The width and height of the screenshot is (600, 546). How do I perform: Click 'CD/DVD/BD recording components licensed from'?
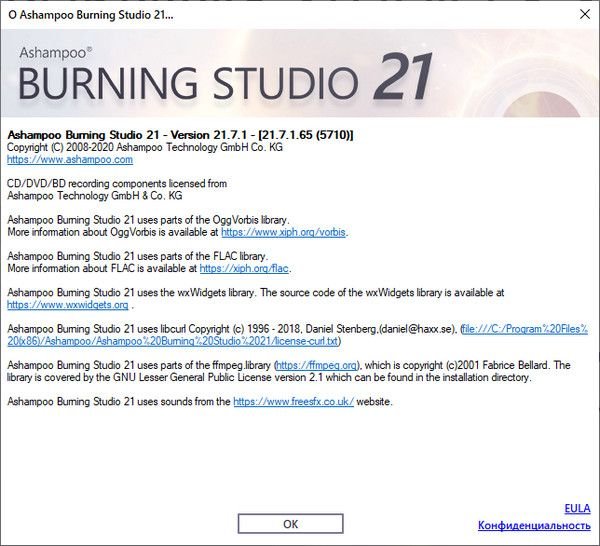click(x=117, y=184)
